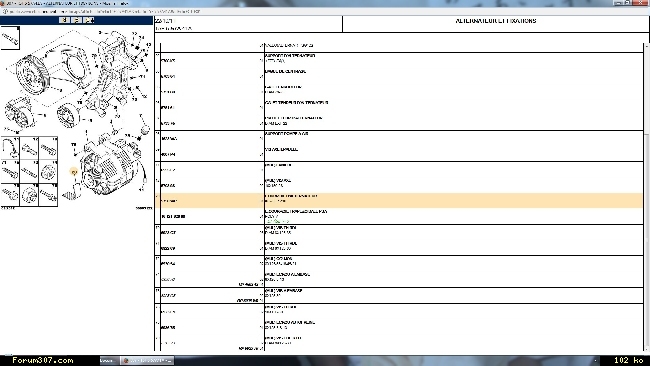650x366 pixels.
Task: Select the idler roller left of the parts grid
Action: (x=19, y=113)
